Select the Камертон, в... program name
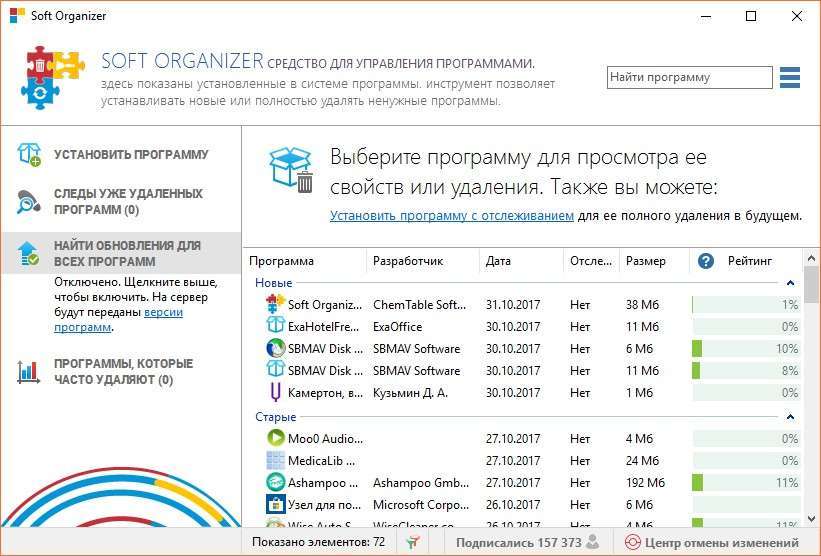 click(325, 393)
